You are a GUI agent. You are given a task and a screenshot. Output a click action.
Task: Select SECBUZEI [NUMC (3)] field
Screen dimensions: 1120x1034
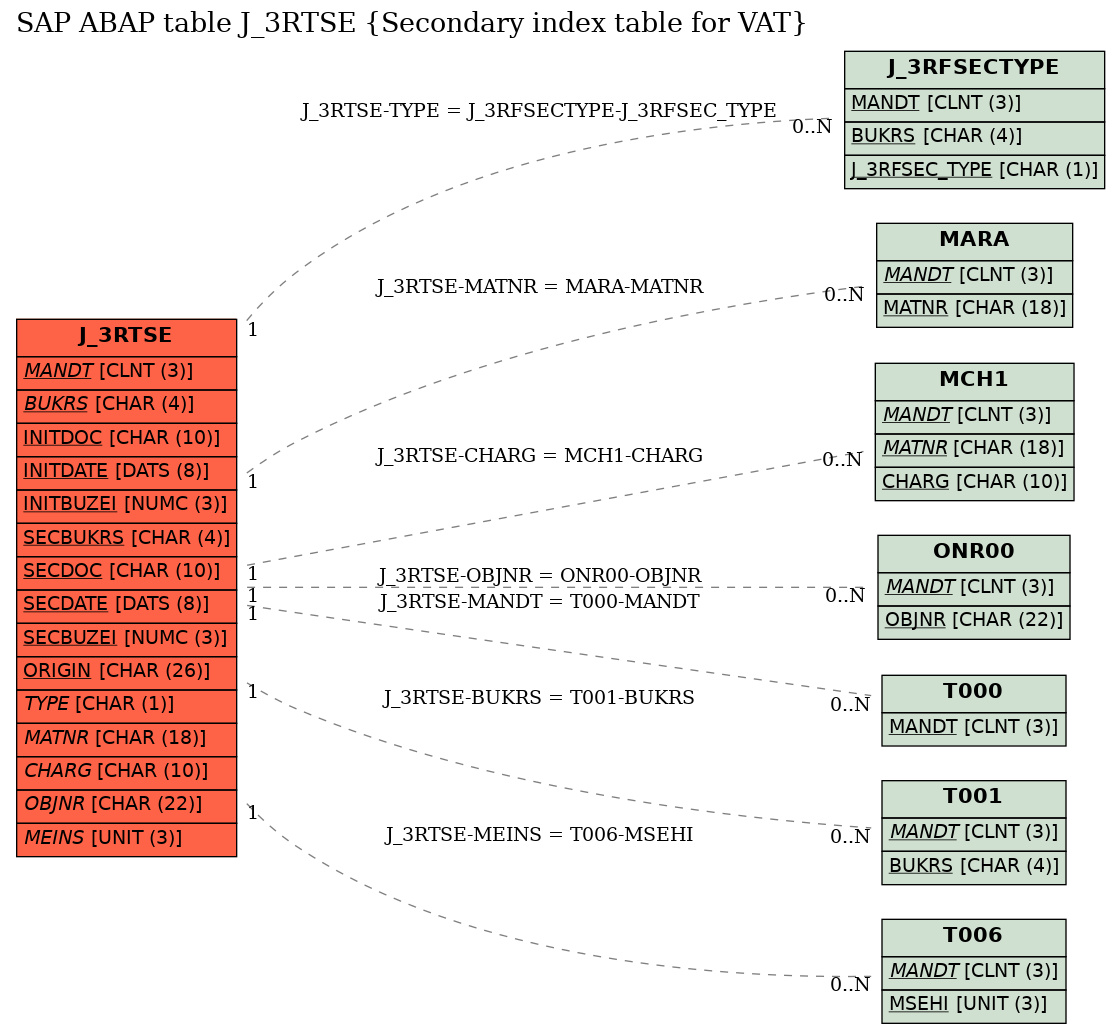[126, 640]
